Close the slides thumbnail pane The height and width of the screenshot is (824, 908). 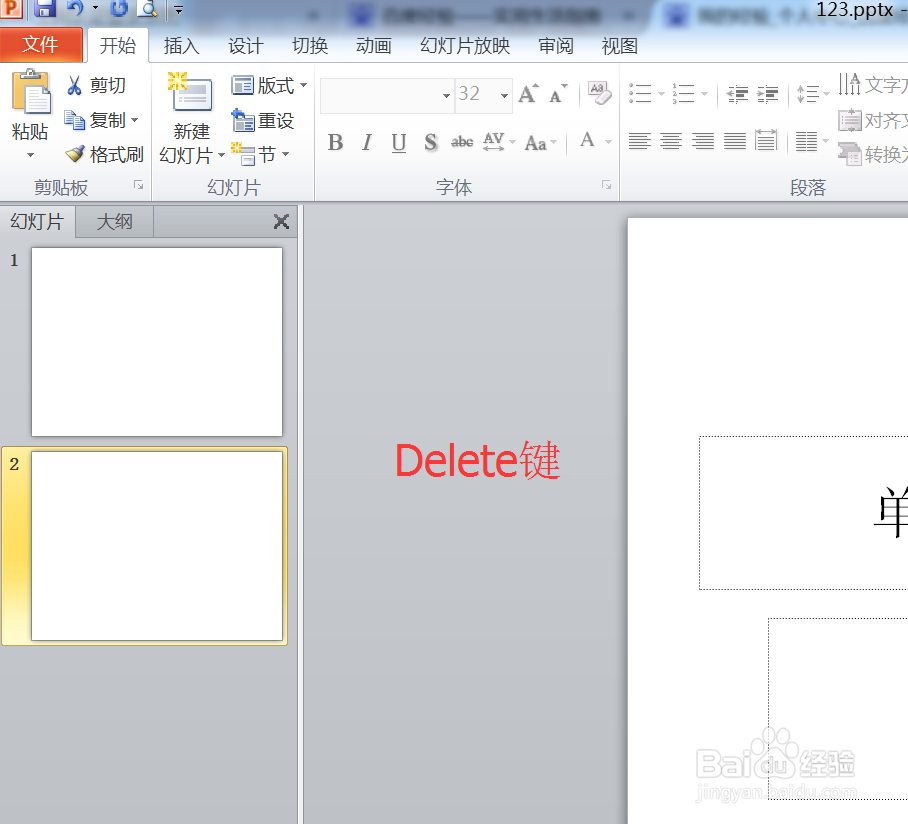click(x=281, y=221)
